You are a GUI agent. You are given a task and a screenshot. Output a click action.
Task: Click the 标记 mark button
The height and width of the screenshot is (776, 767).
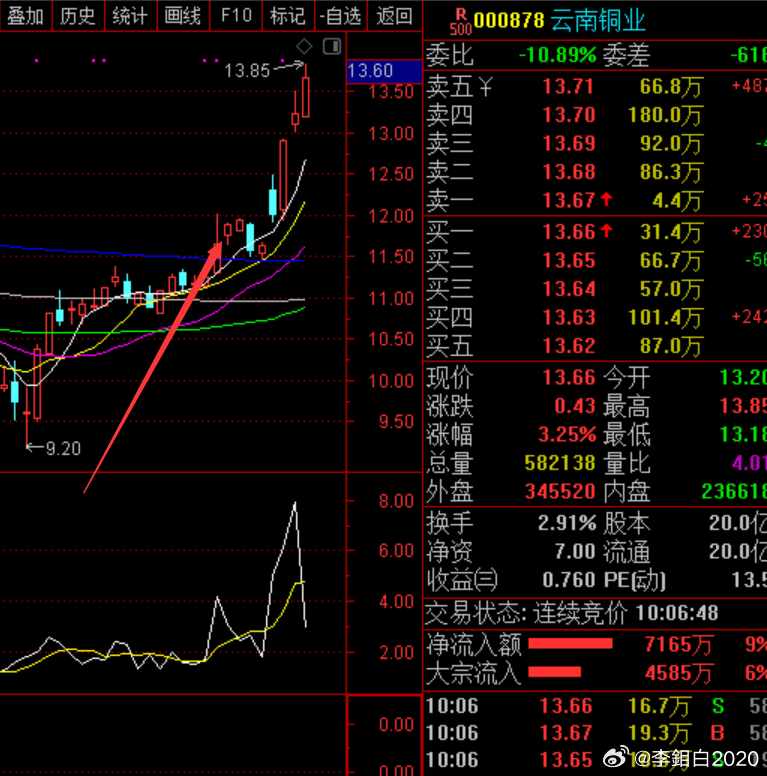point(287,16)
